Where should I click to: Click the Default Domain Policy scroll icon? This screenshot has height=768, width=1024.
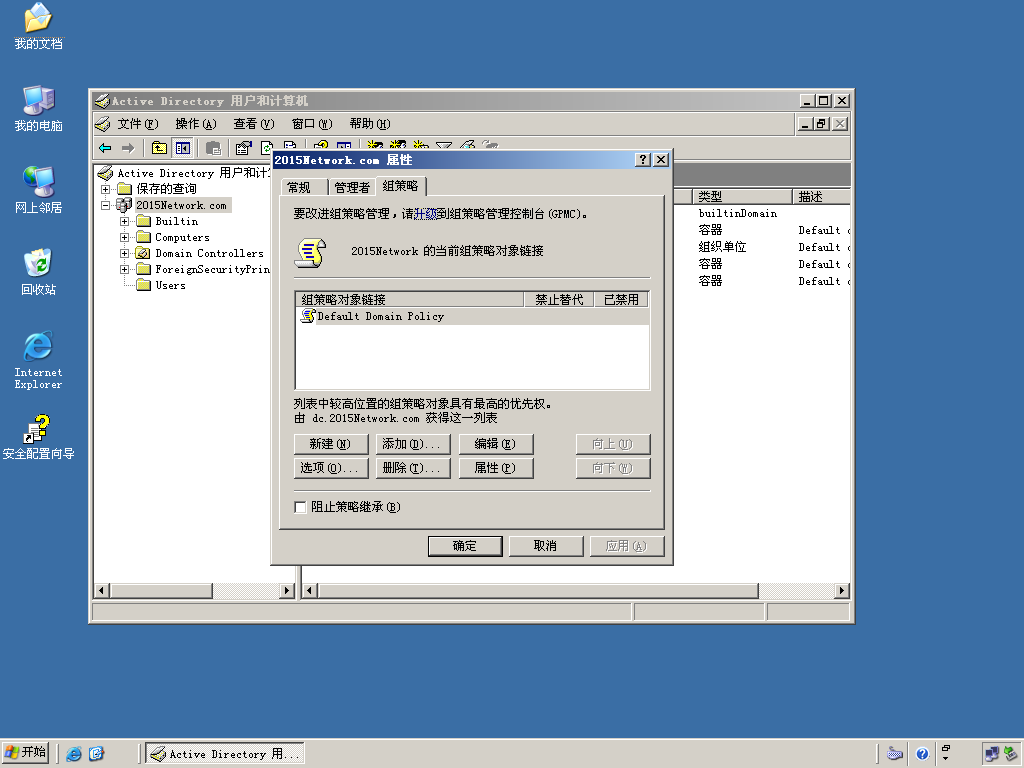tap(308, 316)
